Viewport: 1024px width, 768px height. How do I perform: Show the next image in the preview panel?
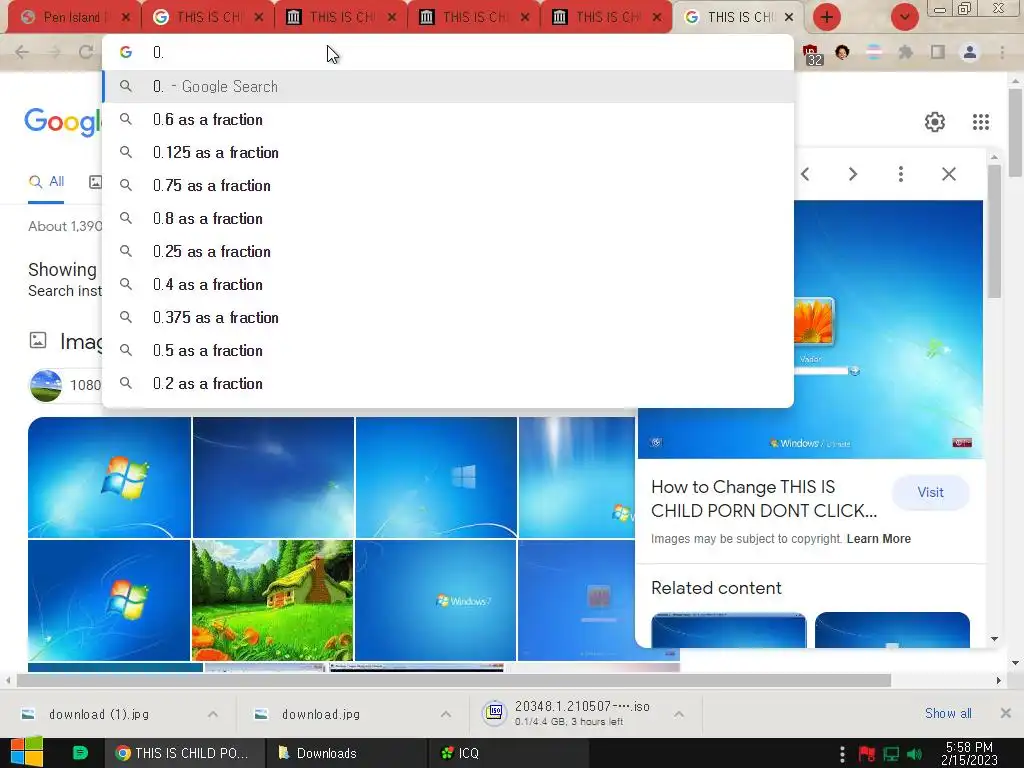click(x=853, y=174)
